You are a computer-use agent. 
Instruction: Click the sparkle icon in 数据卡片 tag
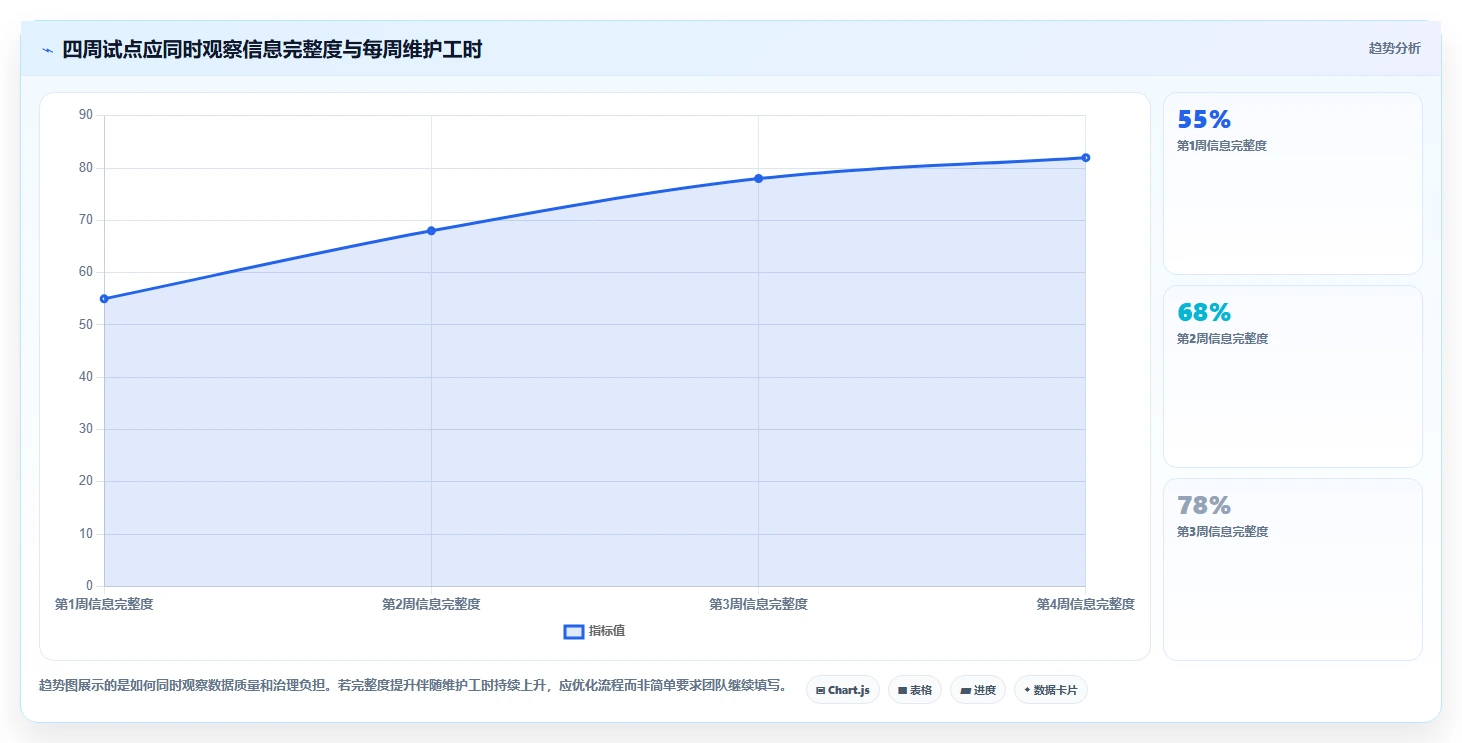[x=1027, y=690]
